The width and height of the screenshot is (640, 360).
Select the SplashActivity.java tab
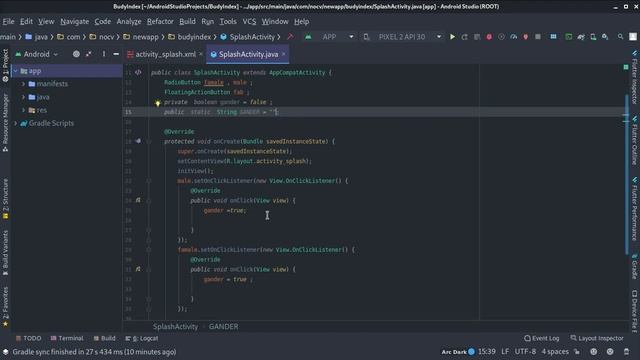[x=248, y=54]
